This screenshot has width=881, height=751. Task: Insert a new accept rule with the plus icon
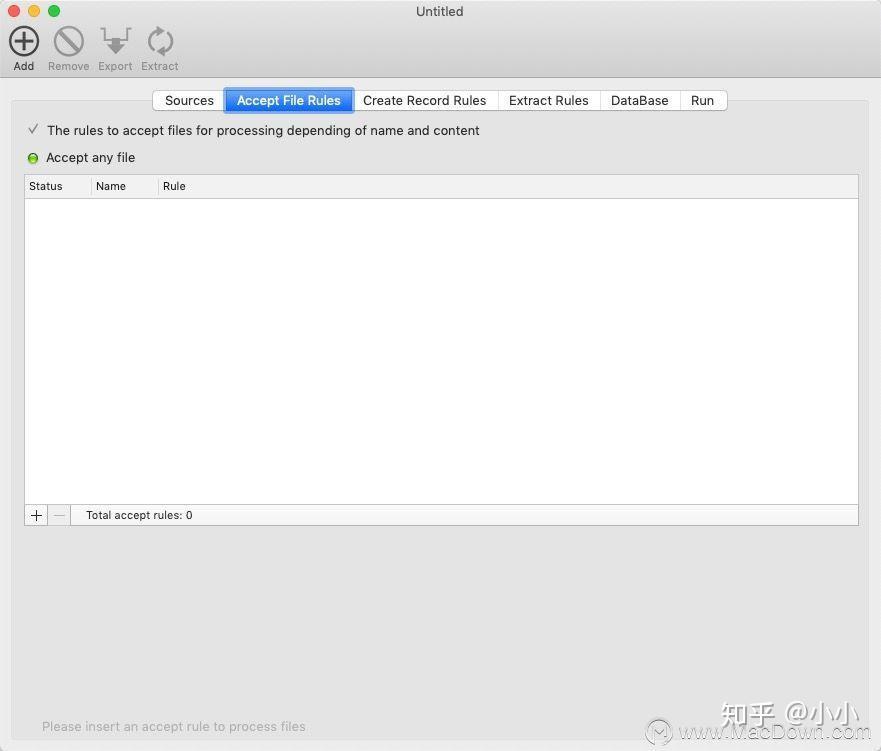pyautogui.click(x=36, y=515)
